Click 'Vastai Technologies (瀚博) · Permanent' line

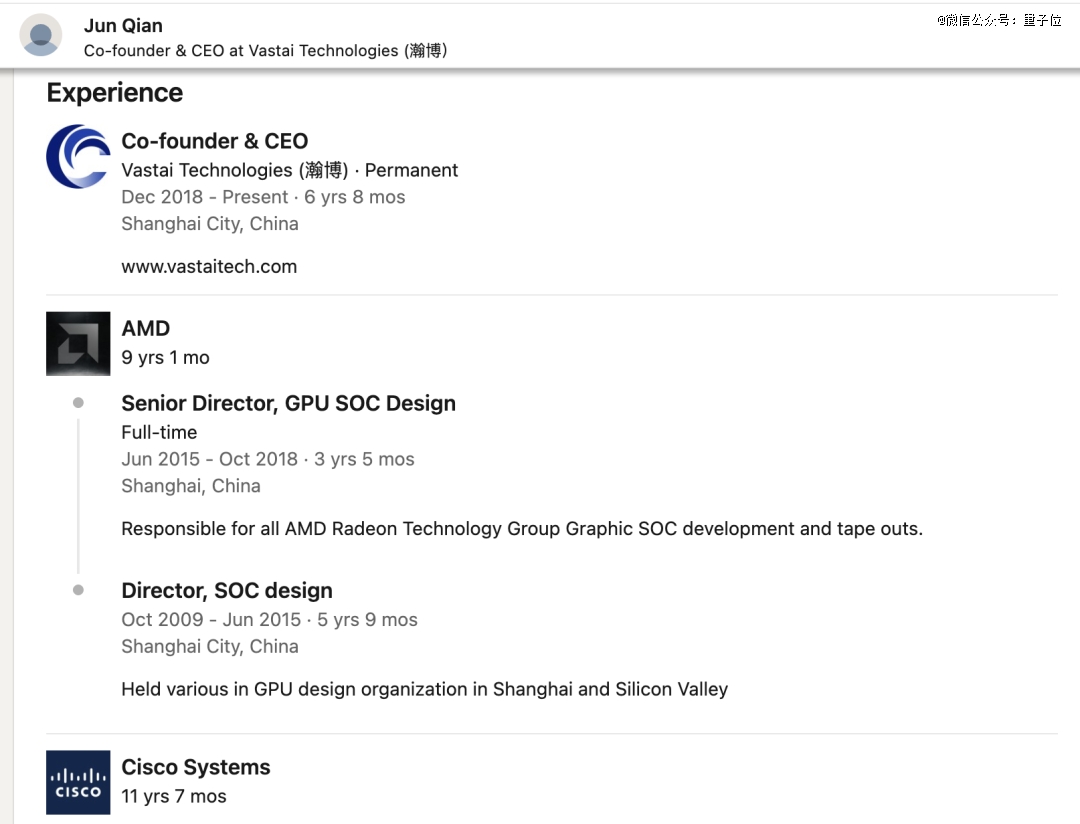pyautogui.click(x=289, y=170)
